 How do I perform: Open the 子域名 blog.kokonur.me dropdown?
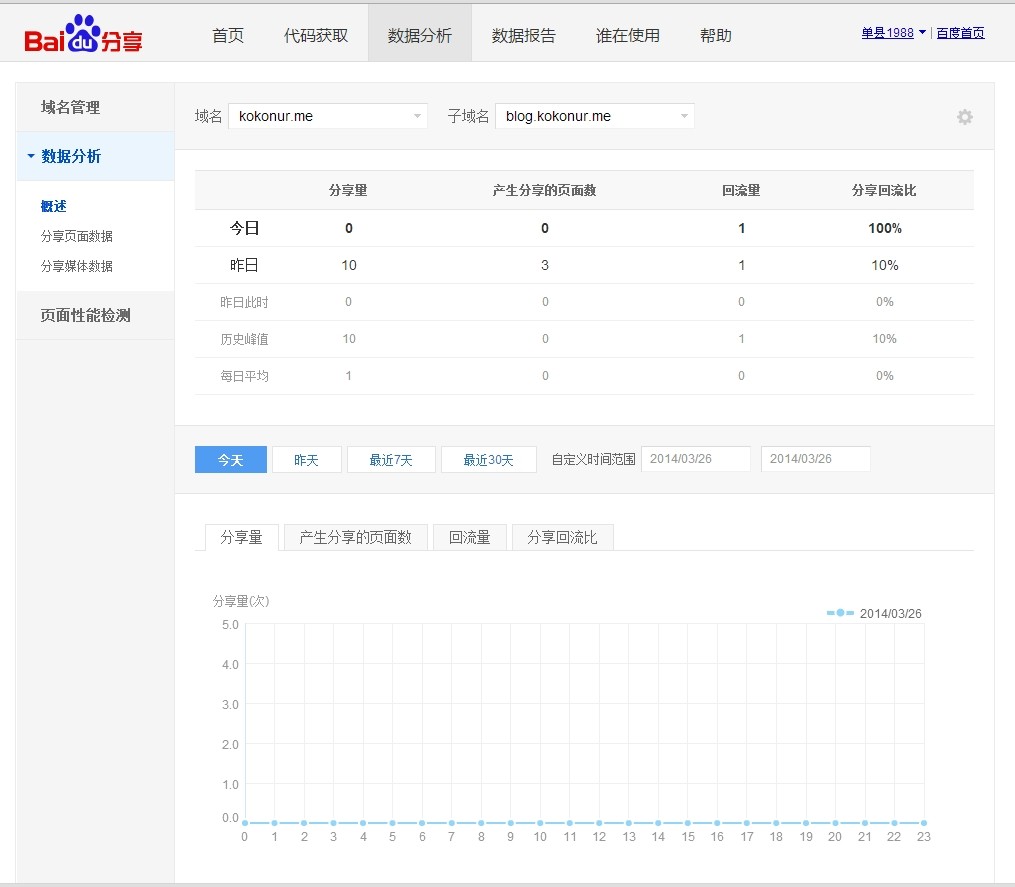pyautogui.click(x=594, y=116)
